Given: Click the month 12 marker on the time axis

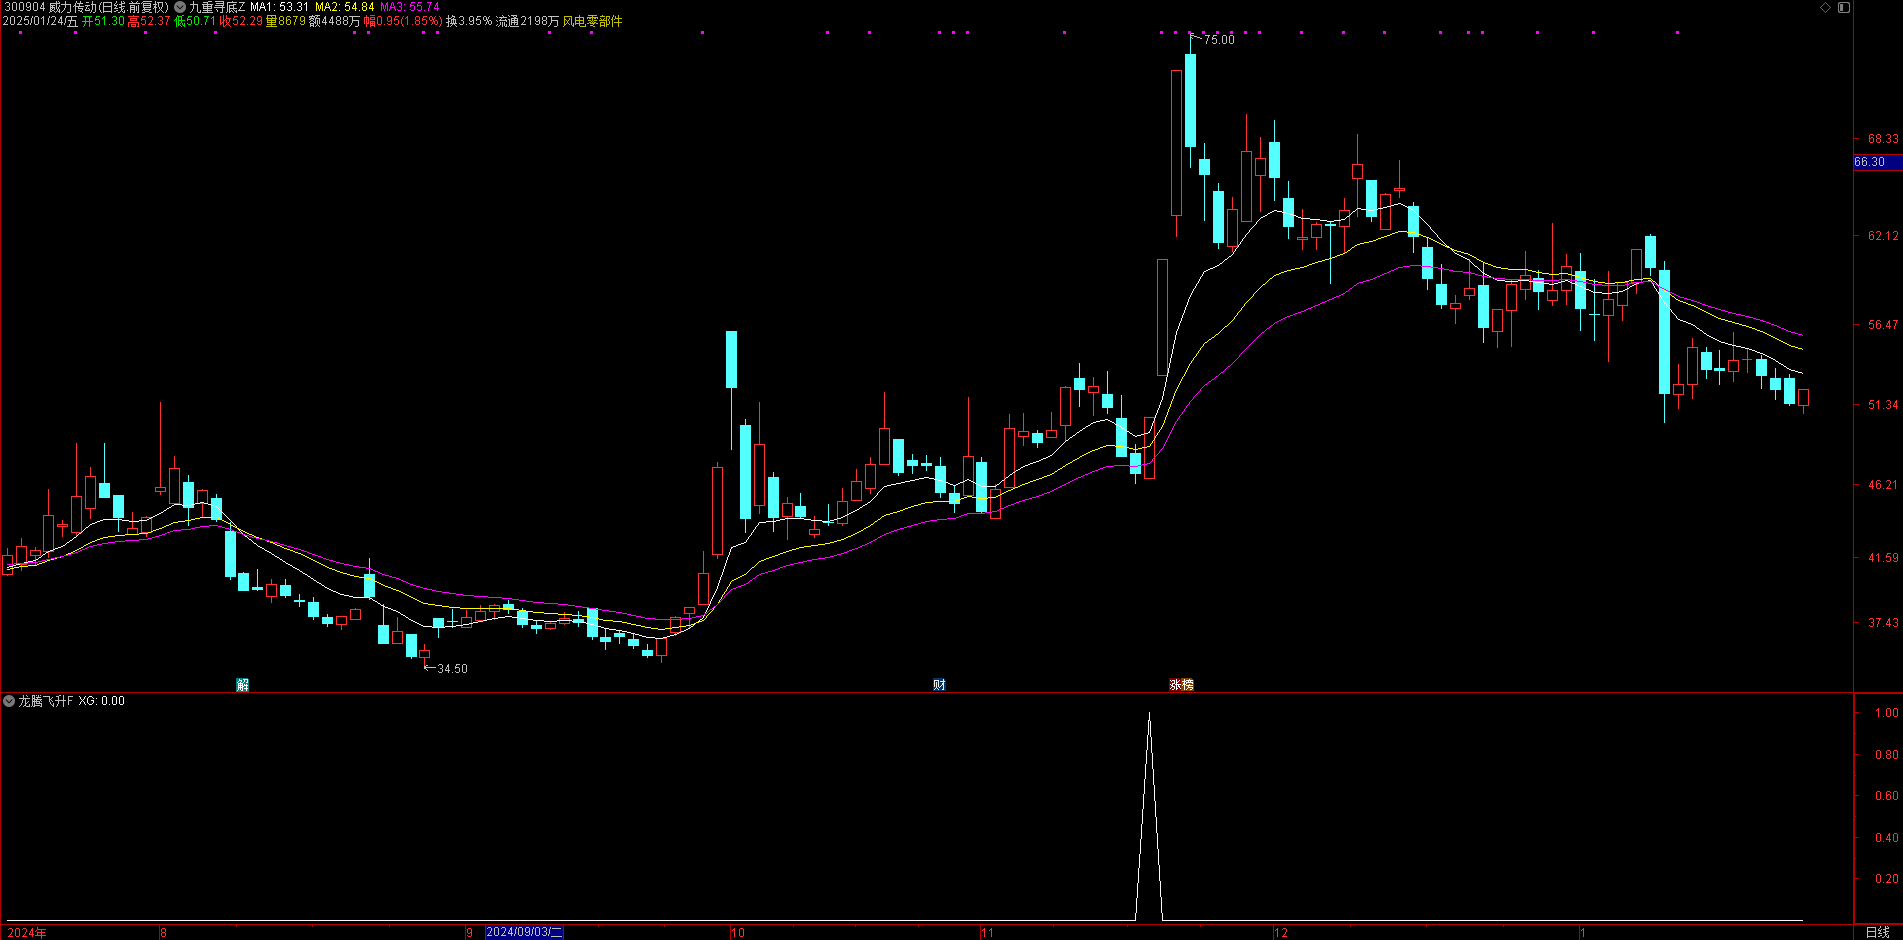Looking at the screenshot, I should pyautogui.click(x=1281, y=933).
